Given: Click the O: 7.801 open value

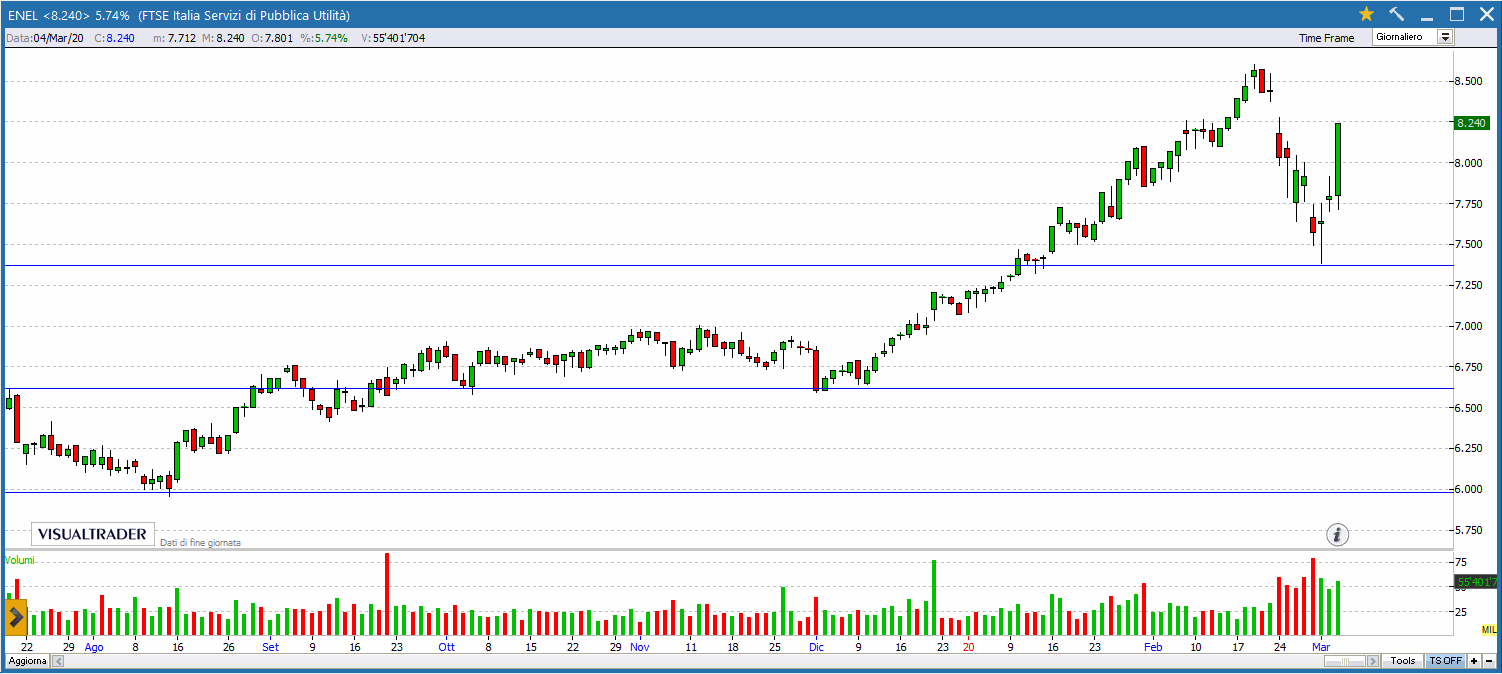Looking at the screenshot, I should pos(272,38).
